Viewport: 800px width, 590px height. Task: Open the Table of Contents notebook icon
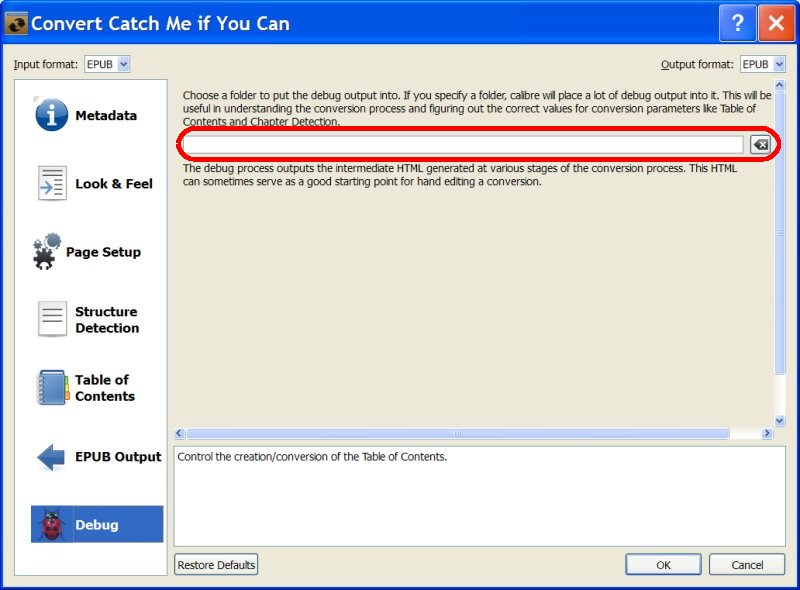tap(53, 387)
